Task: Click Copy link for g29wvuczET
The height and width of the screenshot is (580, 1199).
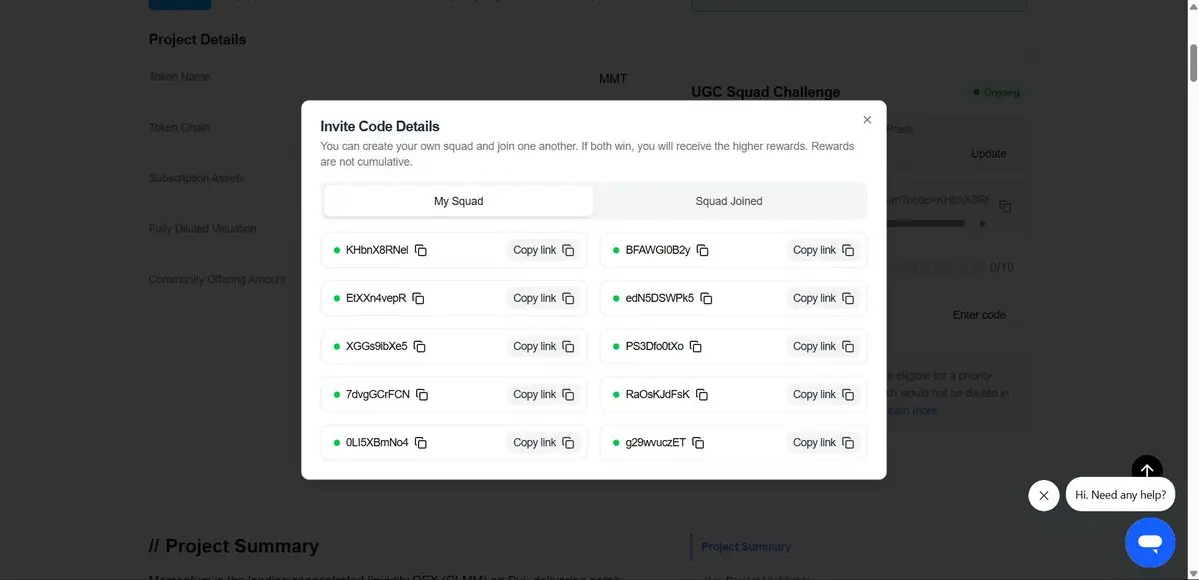Action: (823, 442)
